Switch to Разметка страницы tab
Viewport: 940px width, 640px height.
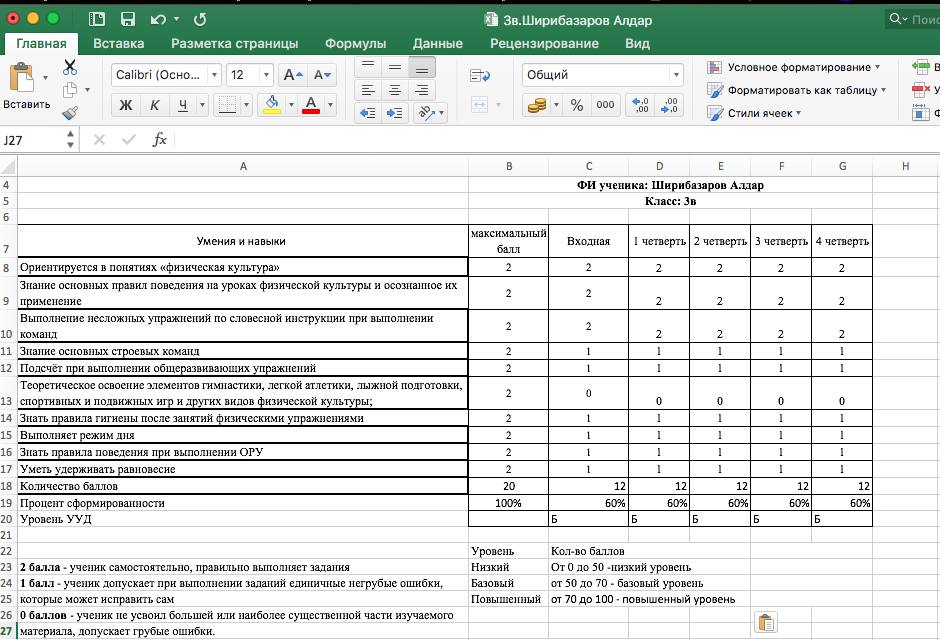234,44
